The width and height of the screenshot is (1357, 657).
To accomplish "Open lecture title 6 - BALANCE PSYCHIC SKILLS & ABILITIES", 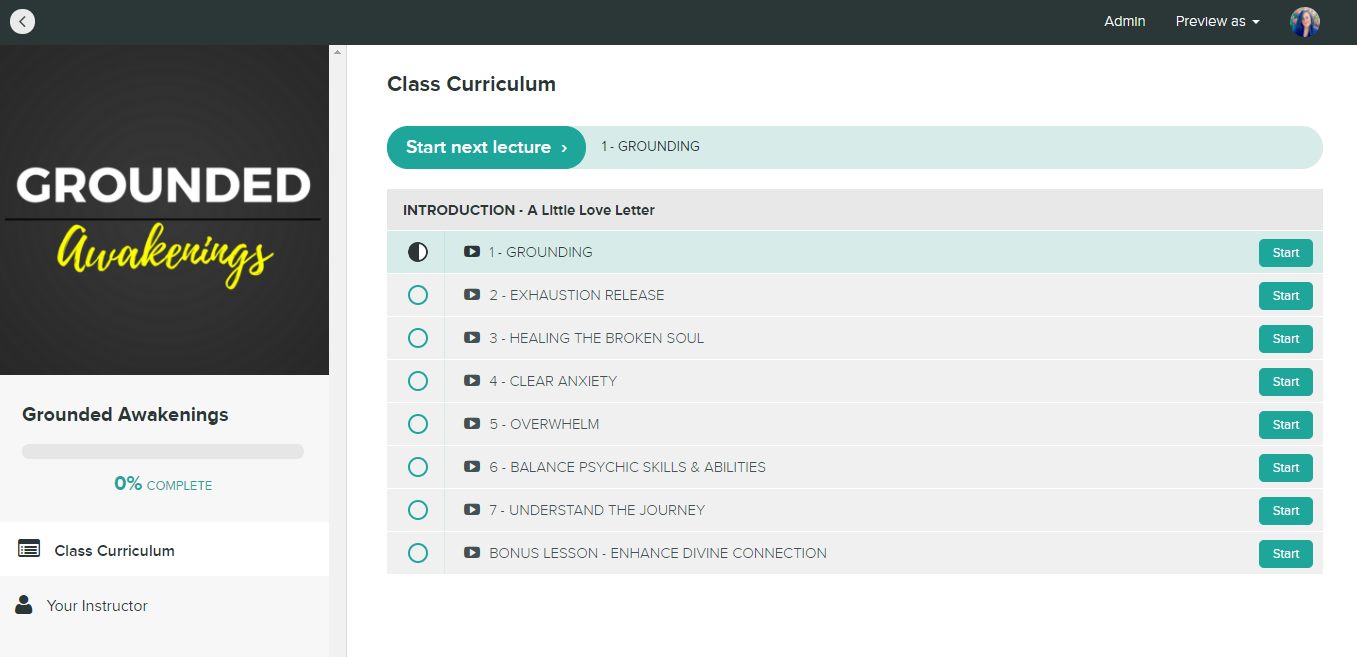I will (627, 467).
